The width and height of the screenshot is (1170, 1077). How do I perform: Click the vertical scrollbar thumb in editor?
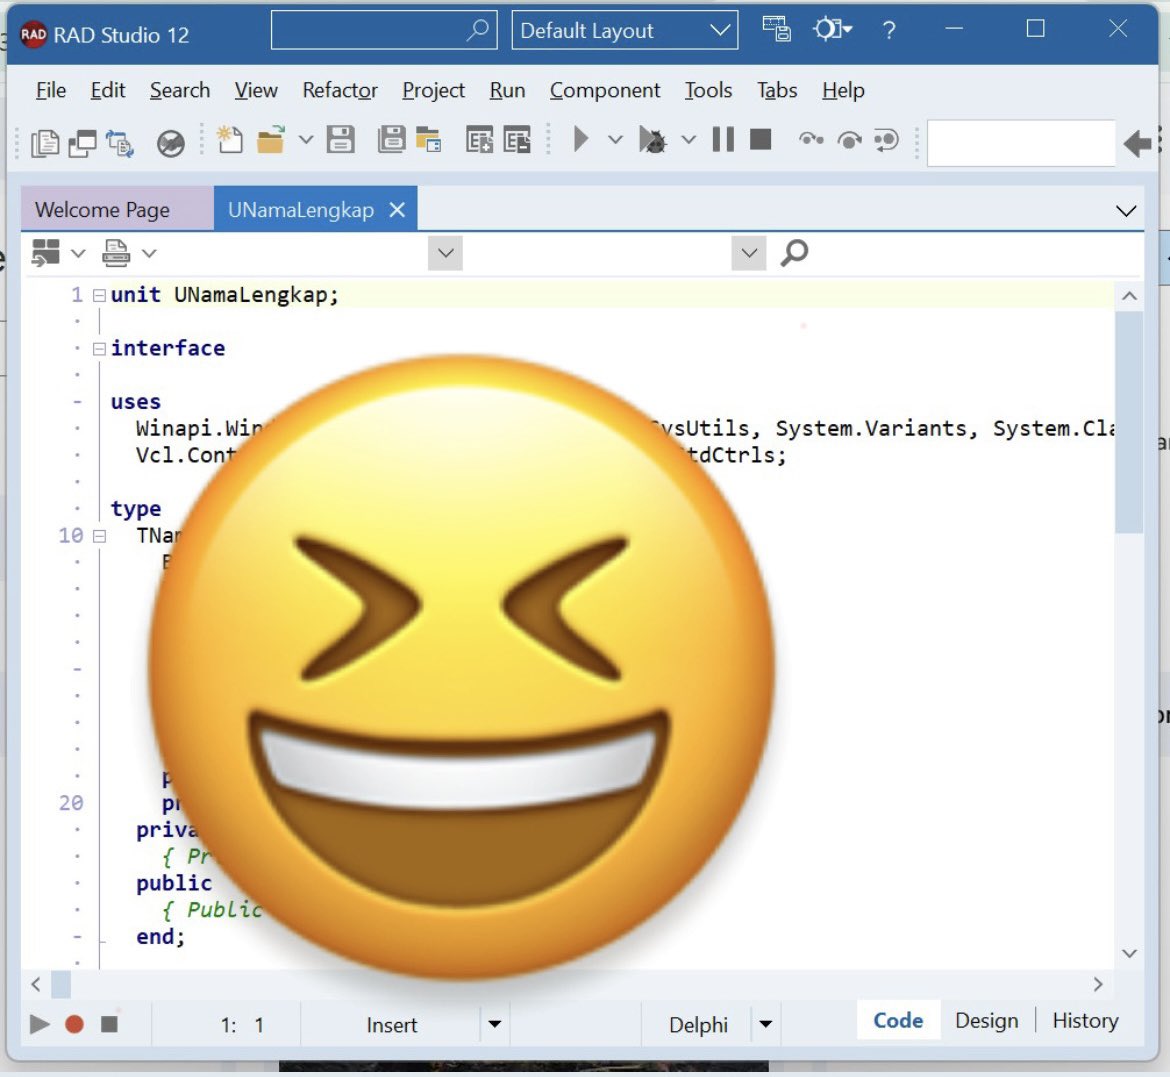tap(1129, 422)
